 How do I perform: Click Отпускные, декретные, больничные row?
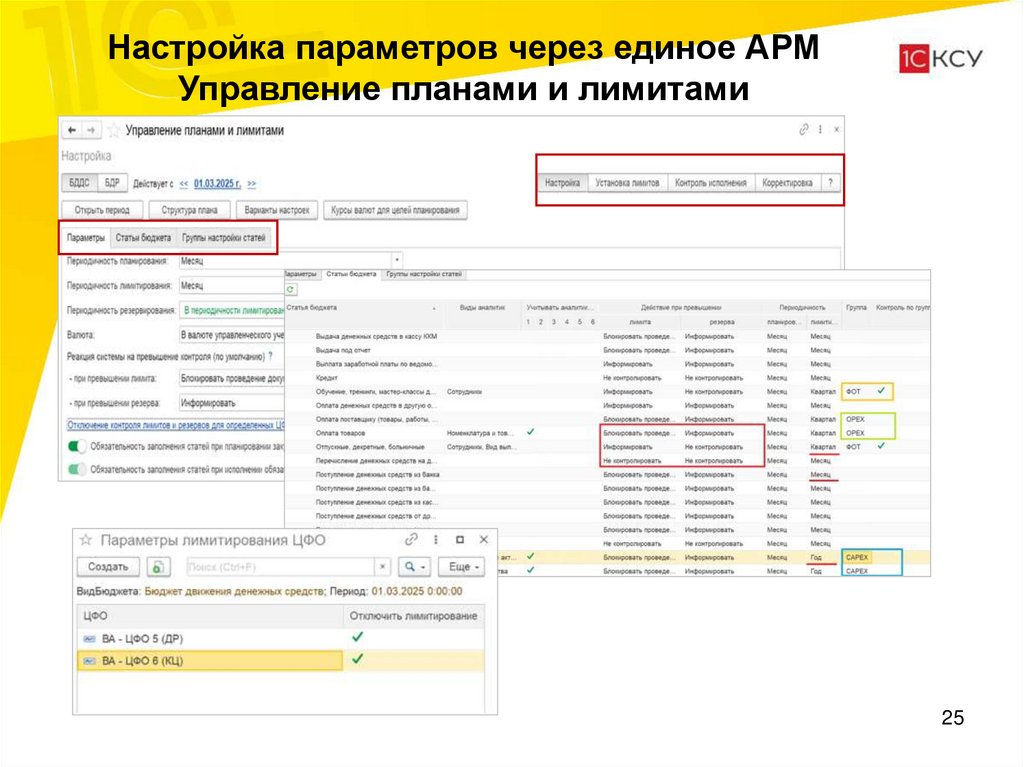tap(607, 447)
